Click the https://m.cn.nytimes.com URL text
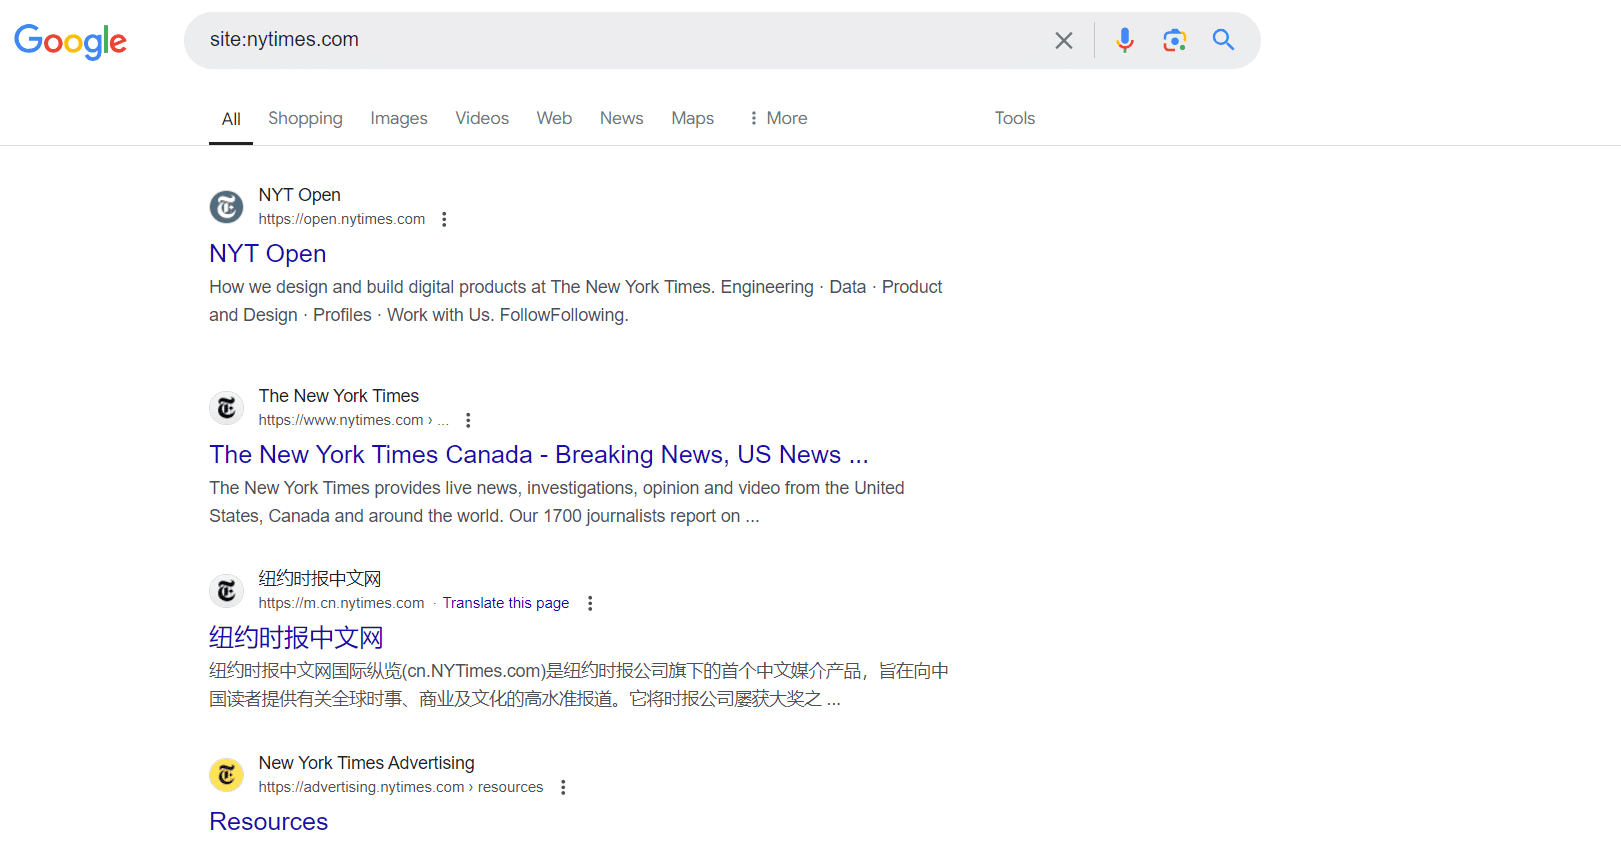The height and width of the screenshot is (843, 1621). 341,603
